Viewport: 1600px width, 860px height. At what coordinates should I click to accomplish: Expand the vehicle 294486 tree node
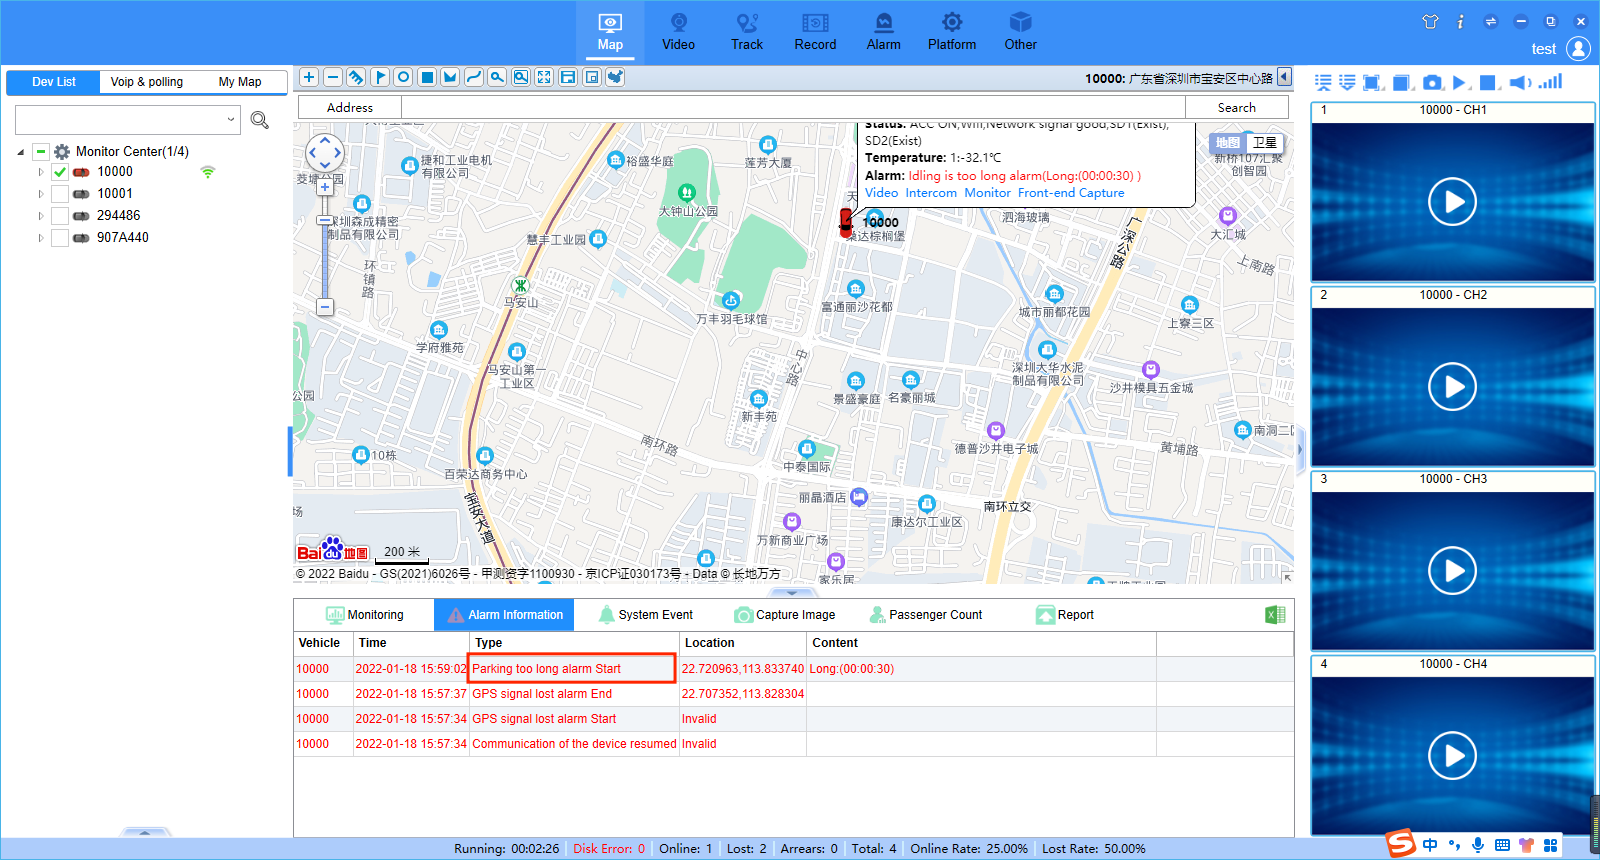pos(41,216)
